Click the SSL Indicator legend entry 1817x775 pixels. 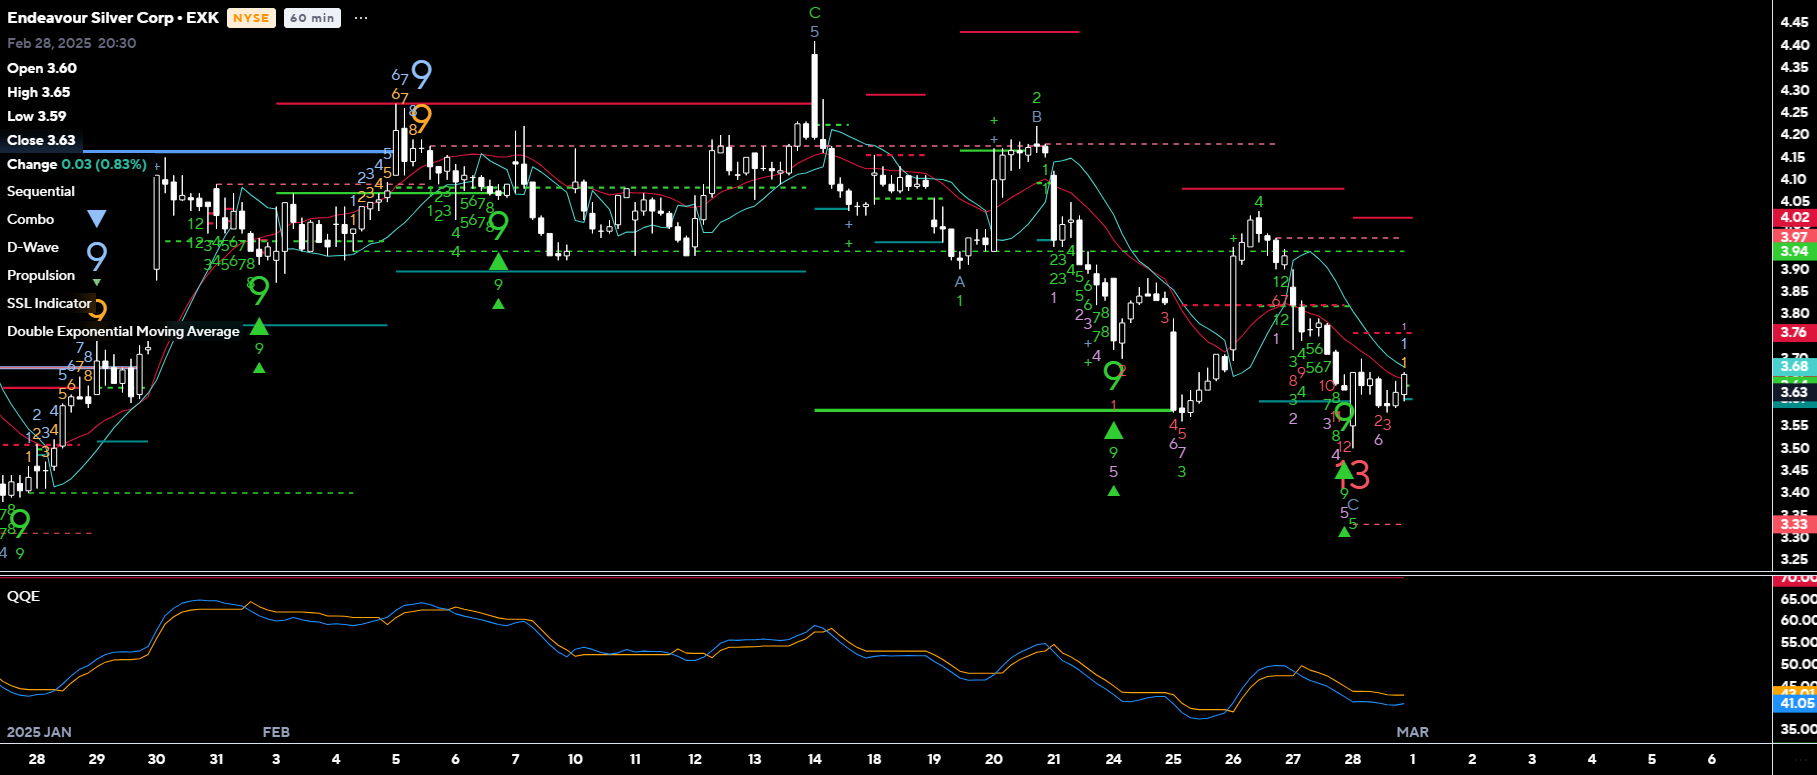(49, 303)
